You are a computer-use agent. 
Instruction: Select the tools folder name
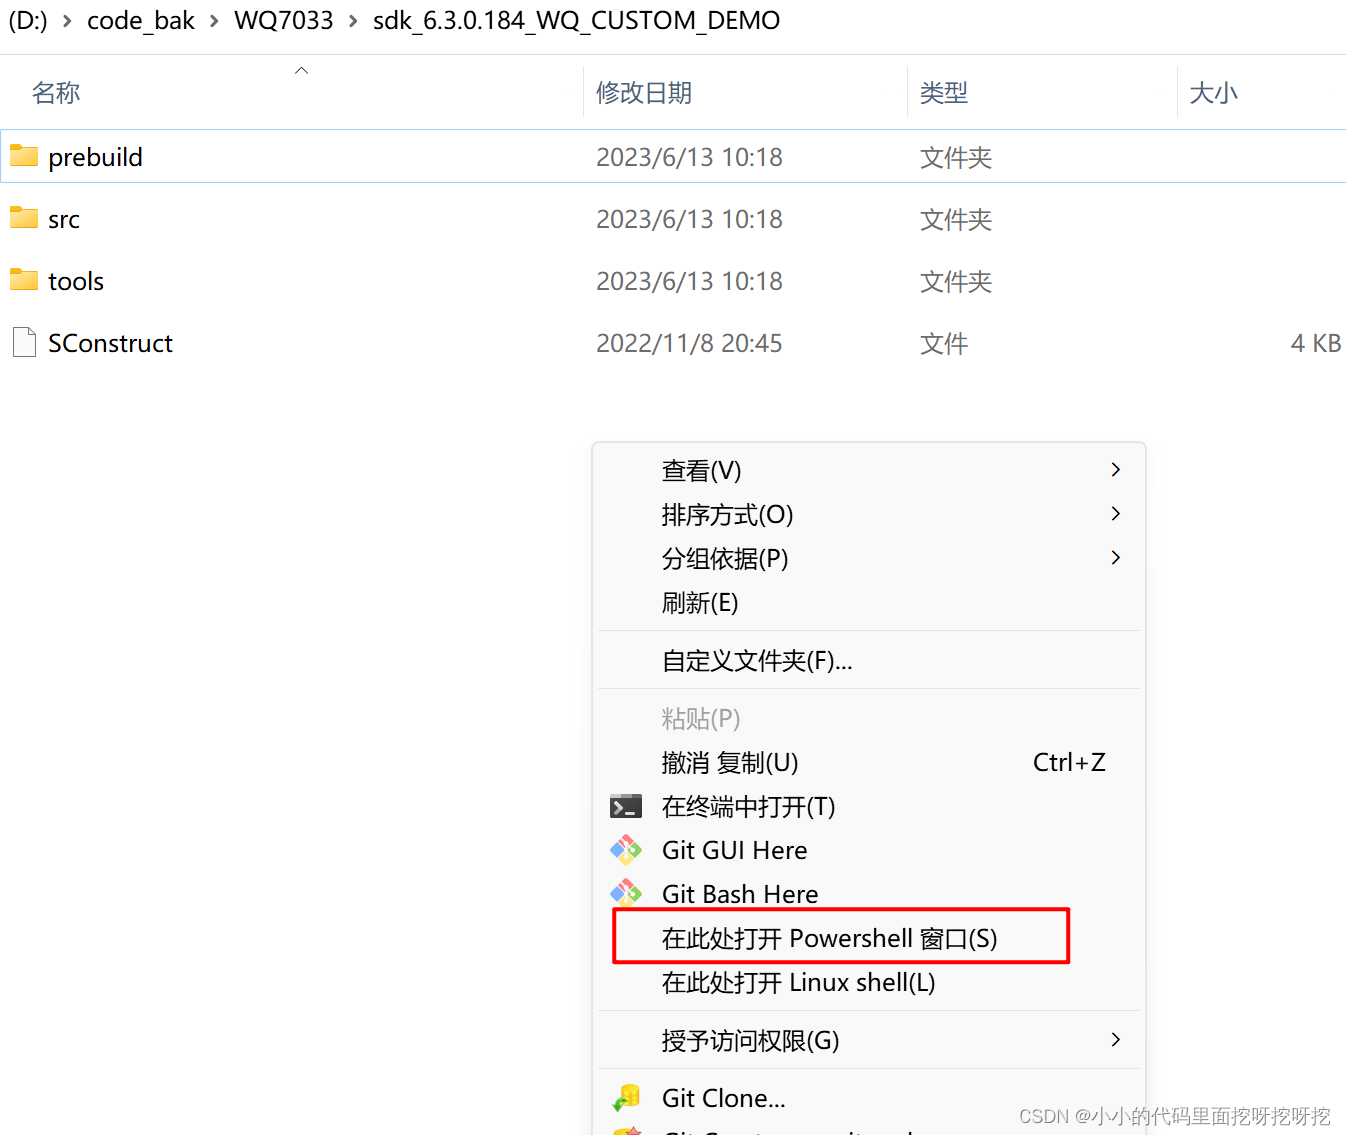coord(76,281)
